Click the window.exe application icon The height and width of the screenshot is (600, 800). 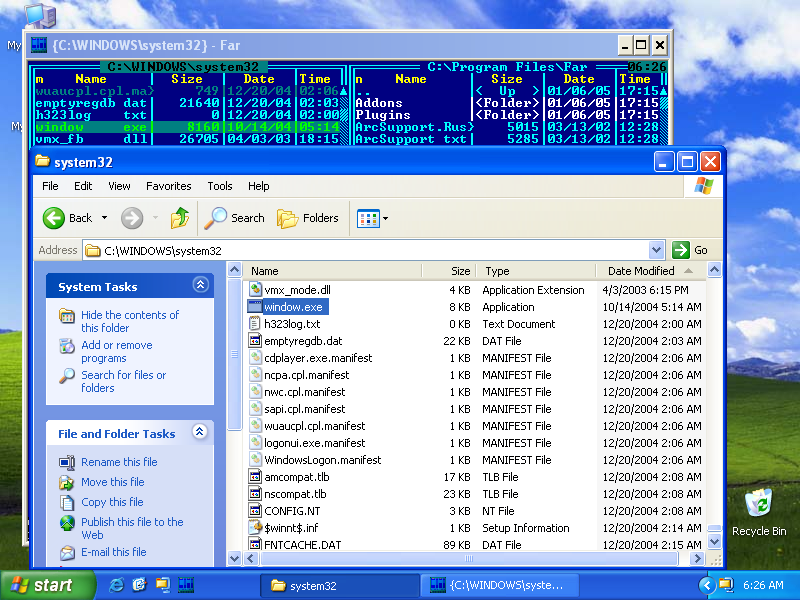pos(255,307)
